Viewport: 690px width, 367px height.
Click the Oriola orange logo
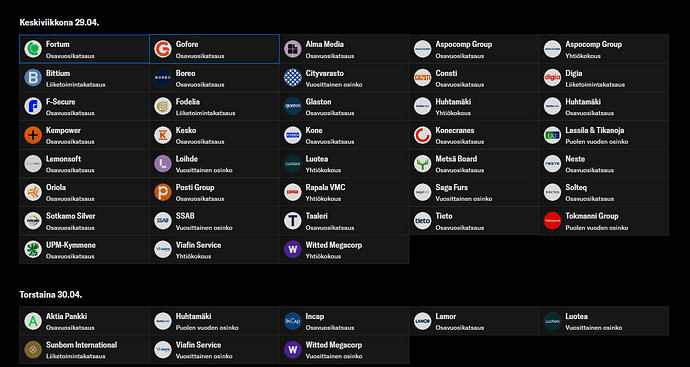[33, 192]
